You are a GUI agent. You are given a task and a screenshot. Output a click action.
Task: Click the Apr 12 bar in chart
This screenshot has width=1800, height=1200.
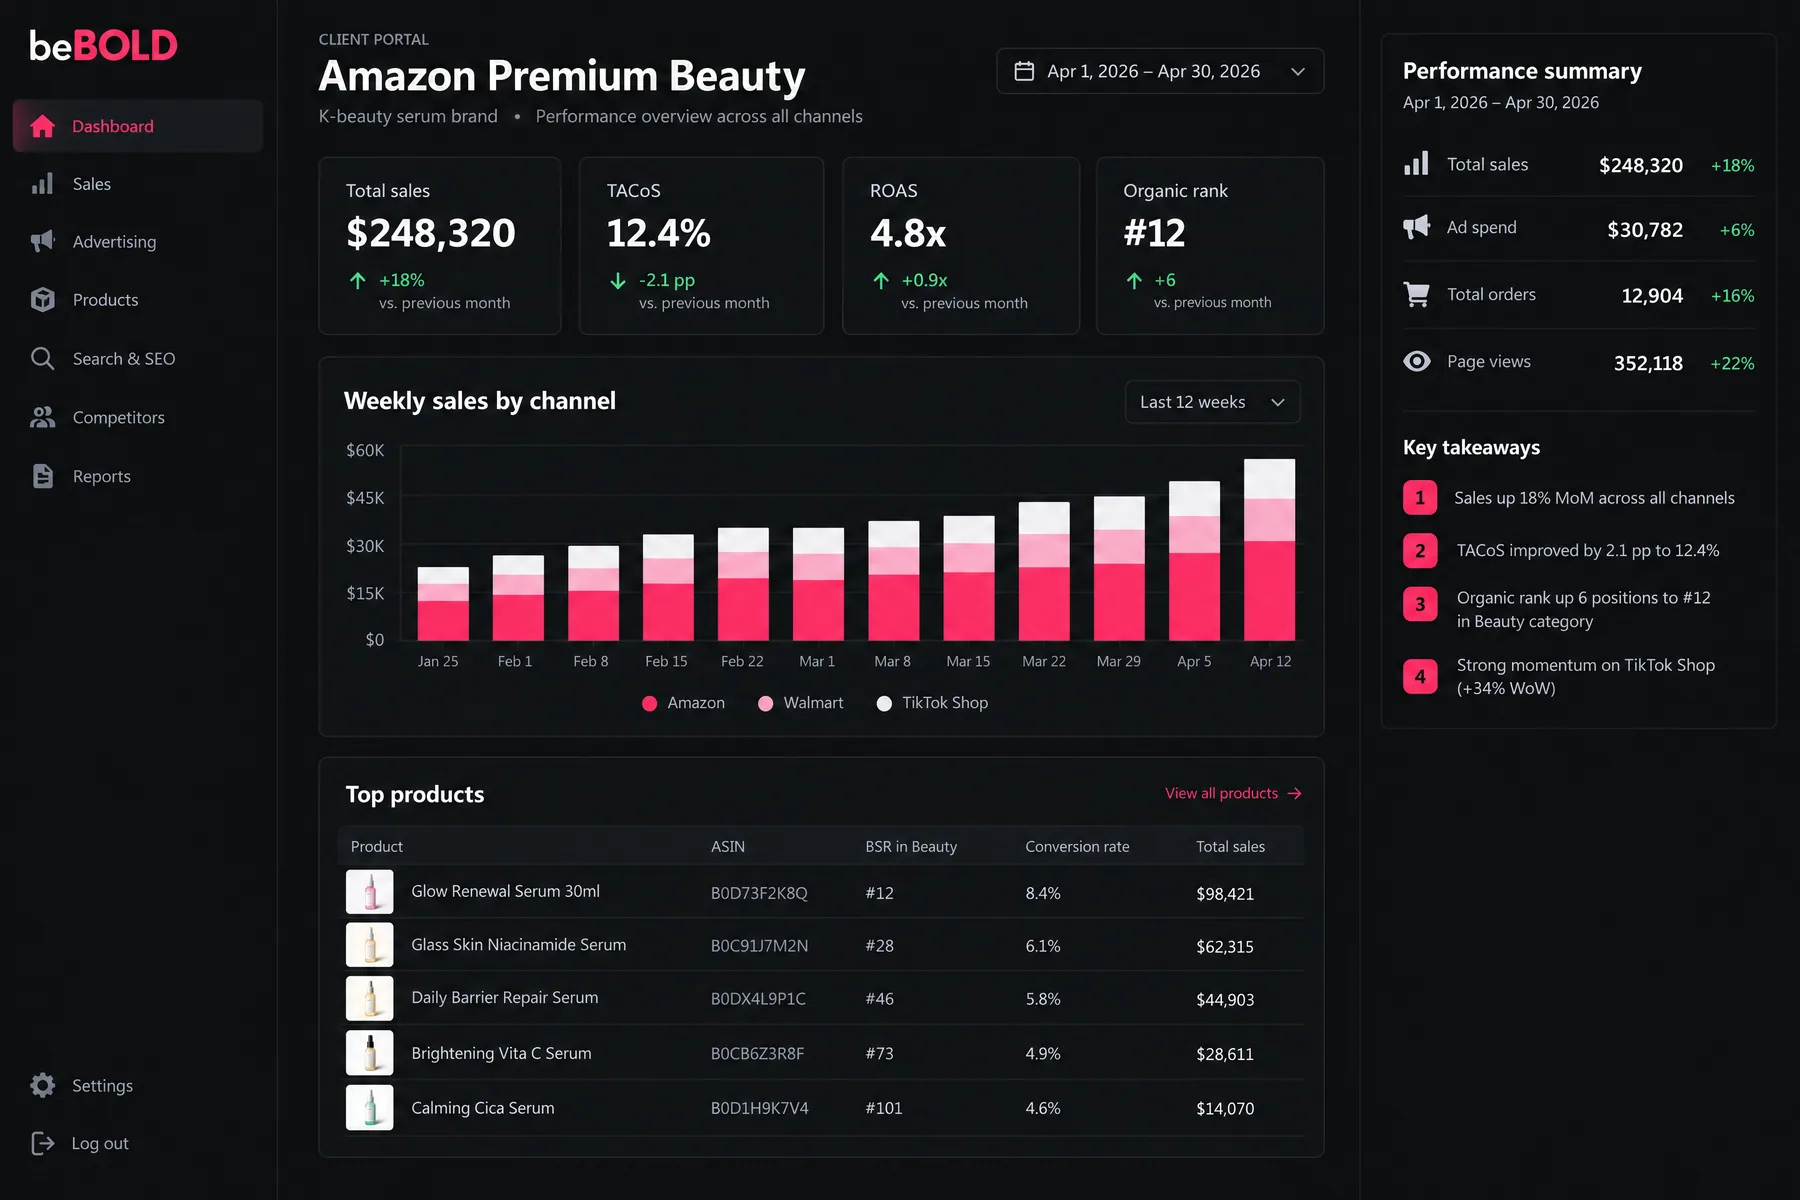1270,549
